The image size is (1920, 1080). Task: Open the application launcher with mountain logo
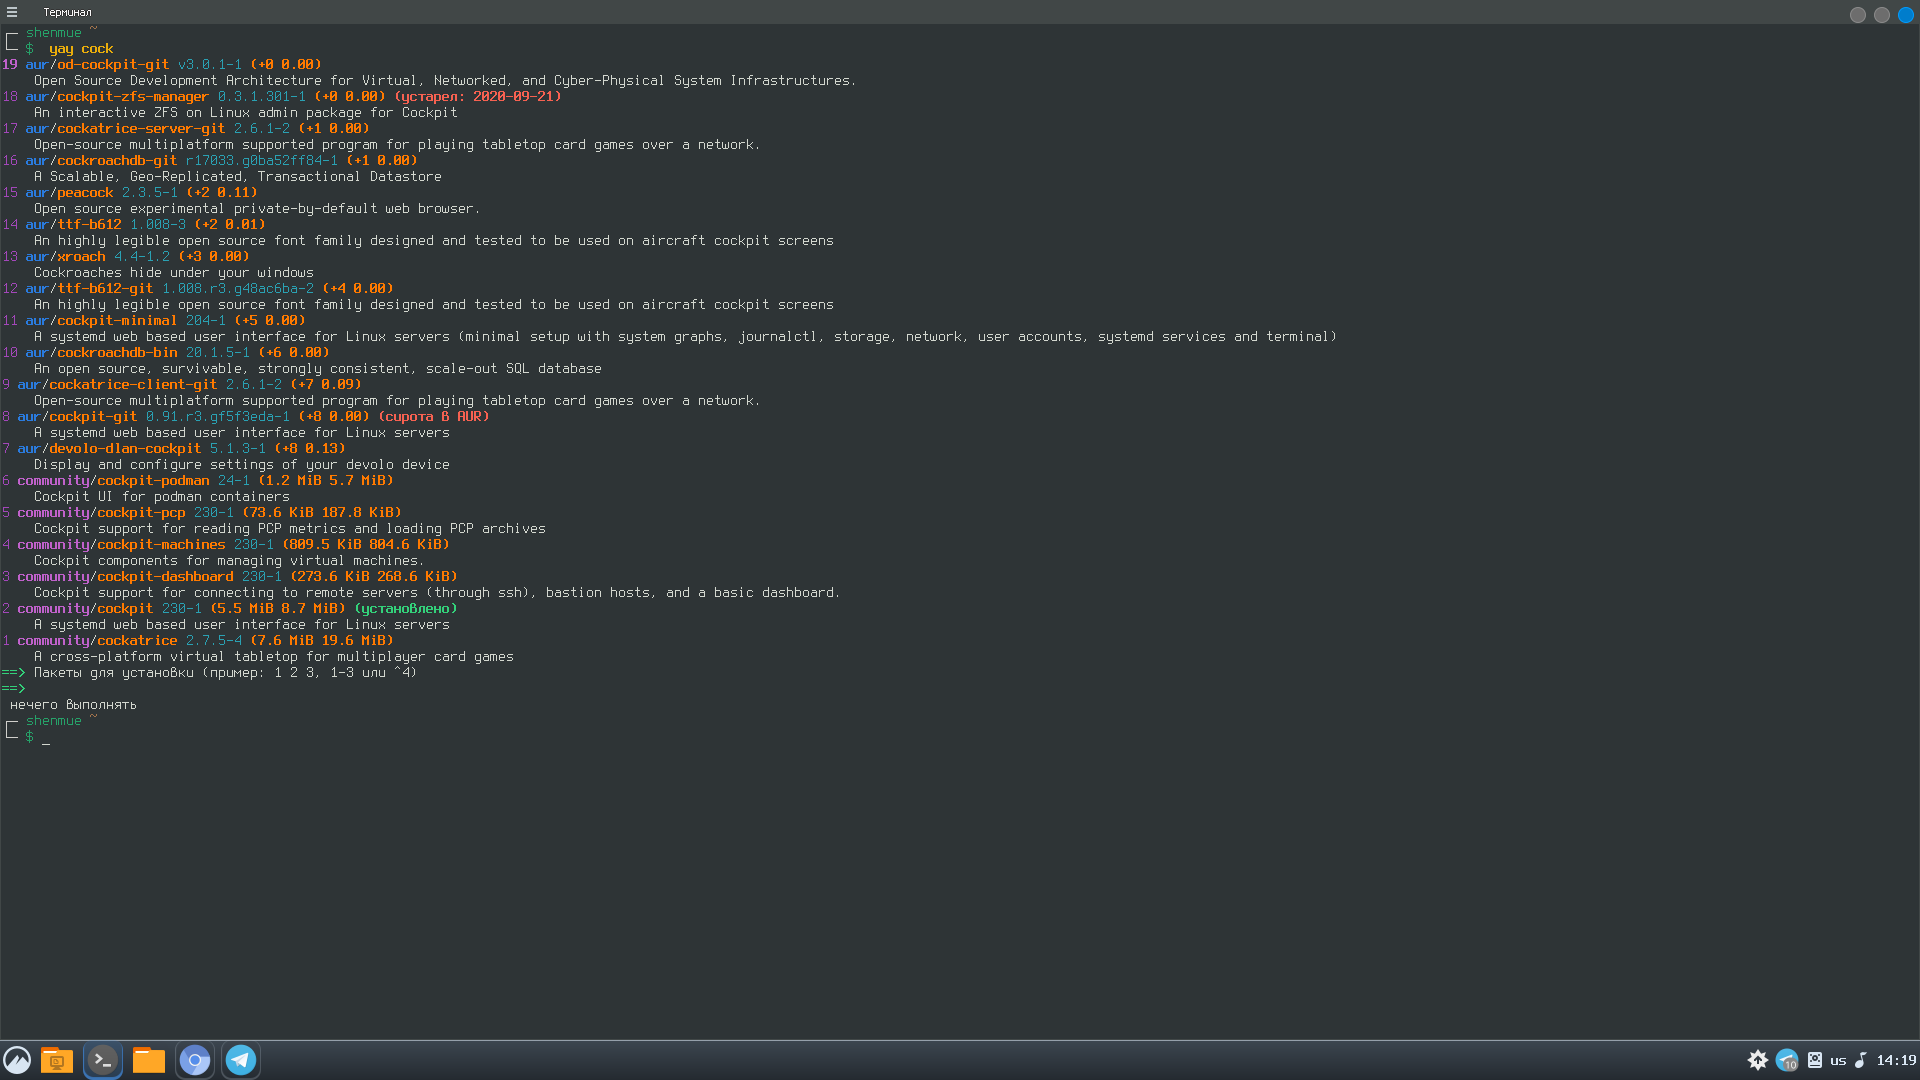coord(17,1060)
